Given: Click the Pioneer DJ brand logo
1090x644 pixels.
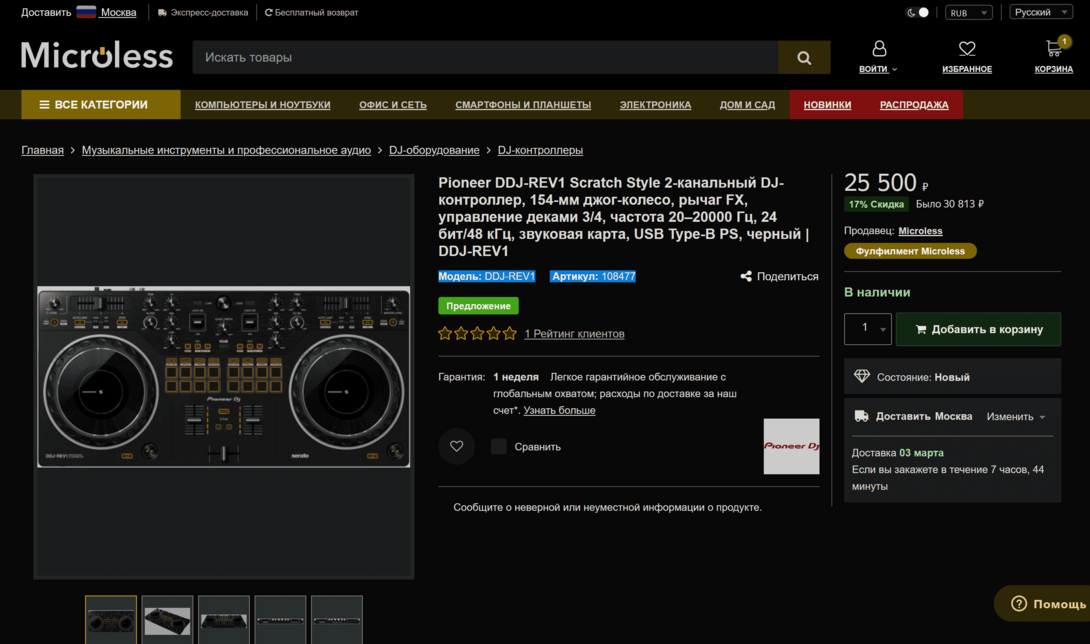Looking at the screenshot, I should click(791, 446).
